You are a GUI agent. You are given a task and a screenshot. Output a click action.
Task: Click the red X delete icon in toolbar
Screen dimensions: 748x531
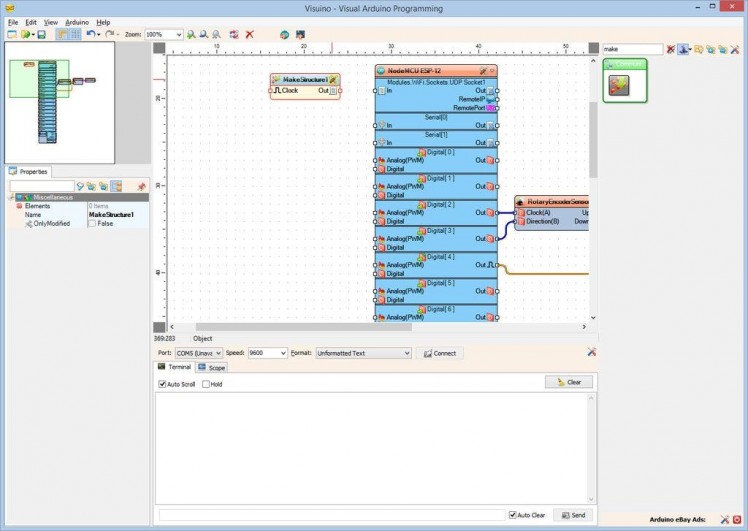coord(249,34)
